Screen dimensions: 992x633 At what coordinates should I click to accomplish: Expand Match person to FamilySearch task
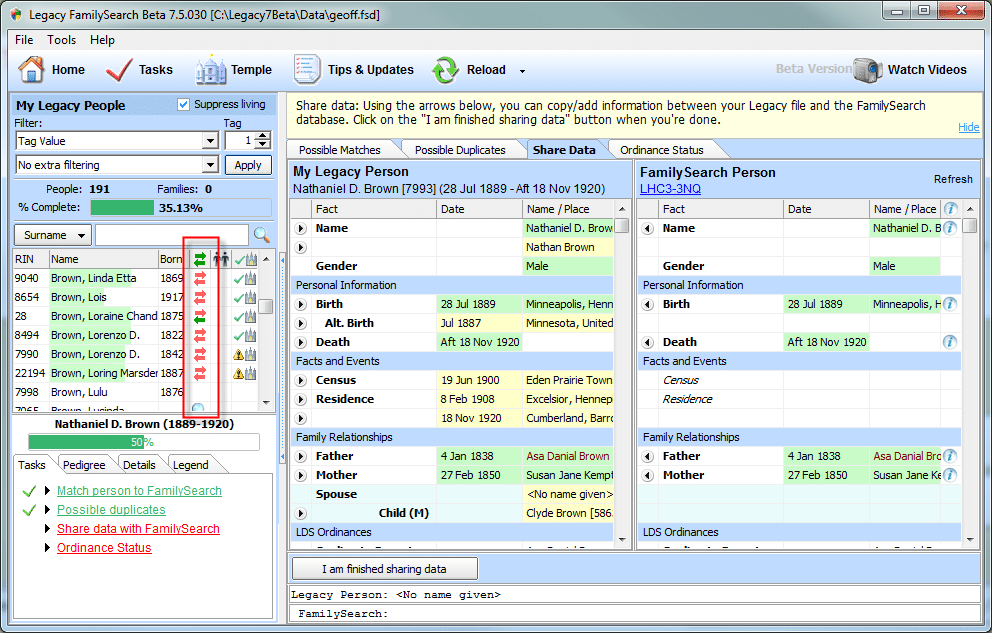click(47, 491)
